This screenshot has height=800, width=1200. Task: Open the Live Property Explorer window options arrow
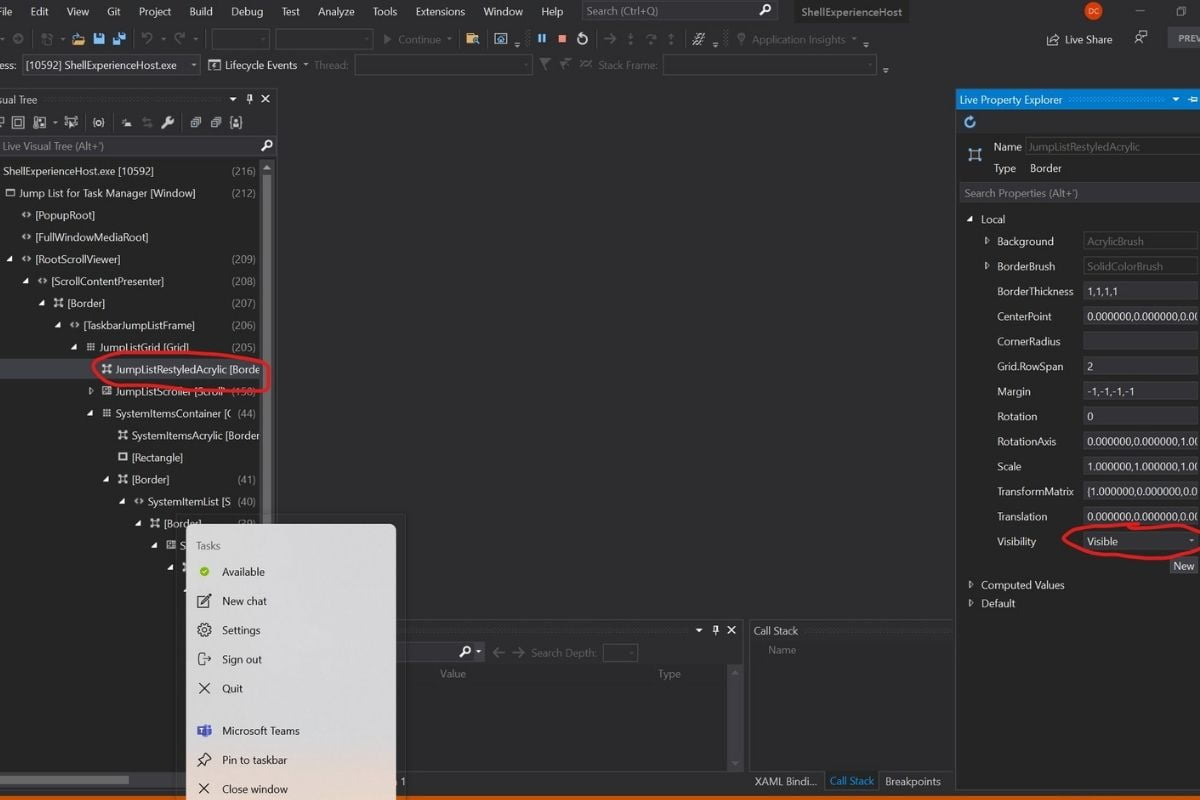coord(1175,99)
